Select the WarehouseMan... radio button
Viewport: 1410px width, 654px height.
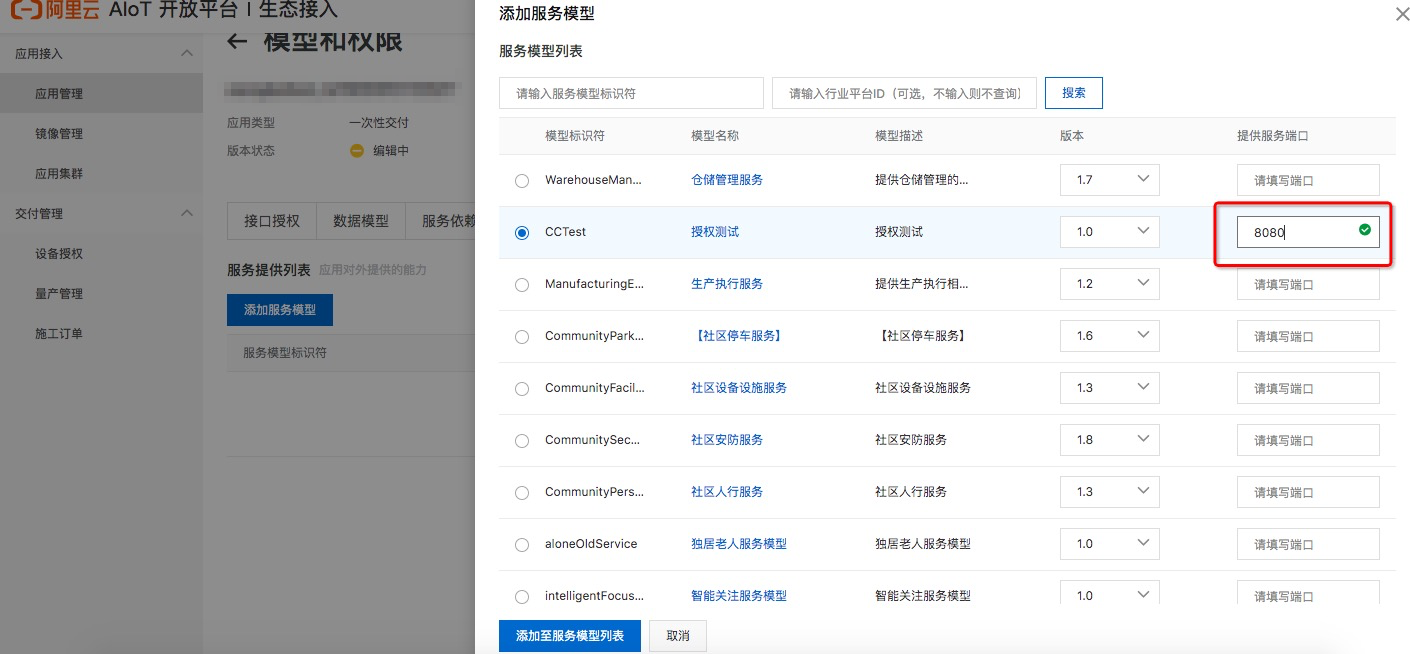(522, 181)
